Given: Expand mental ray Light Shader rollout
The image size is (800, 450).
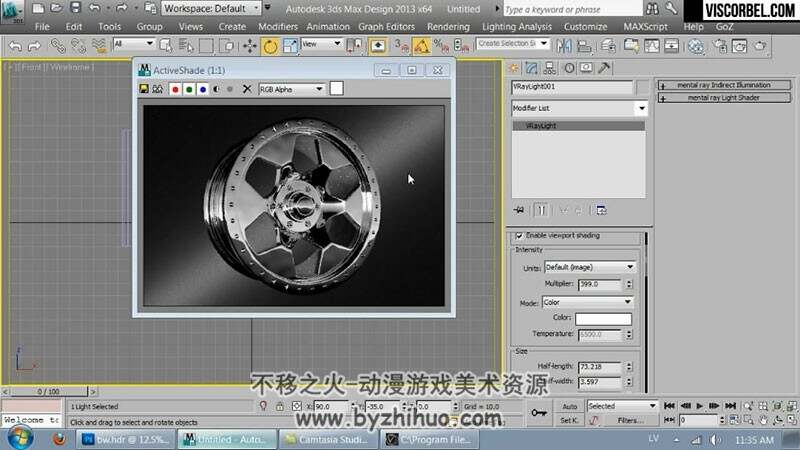Looking at the screenshot, I should (724, 97).
